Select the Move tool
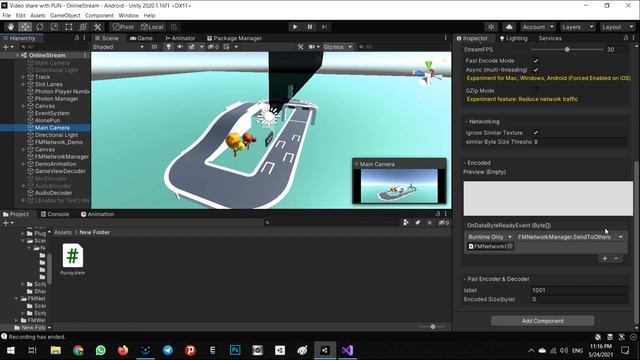The height and width of the screenshot is (360, 640). [25, 27]
